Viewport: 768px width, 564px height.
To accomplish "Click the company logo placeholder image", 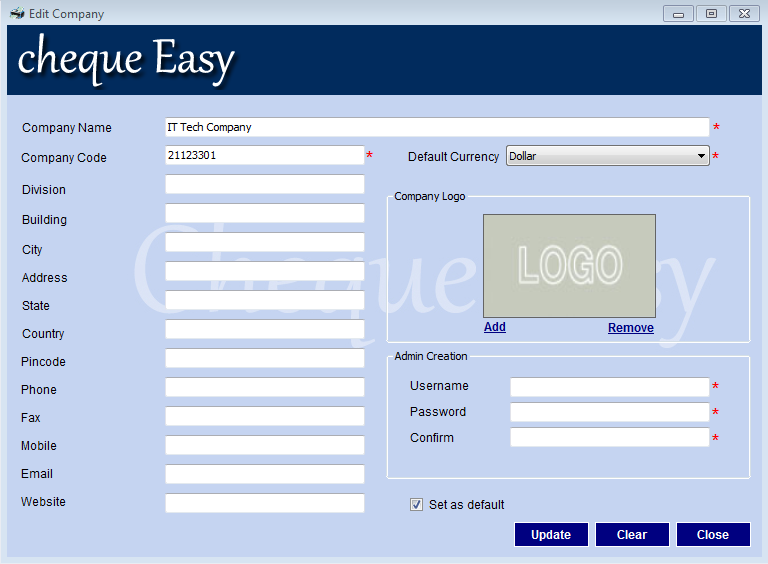I will coord(569,266).
